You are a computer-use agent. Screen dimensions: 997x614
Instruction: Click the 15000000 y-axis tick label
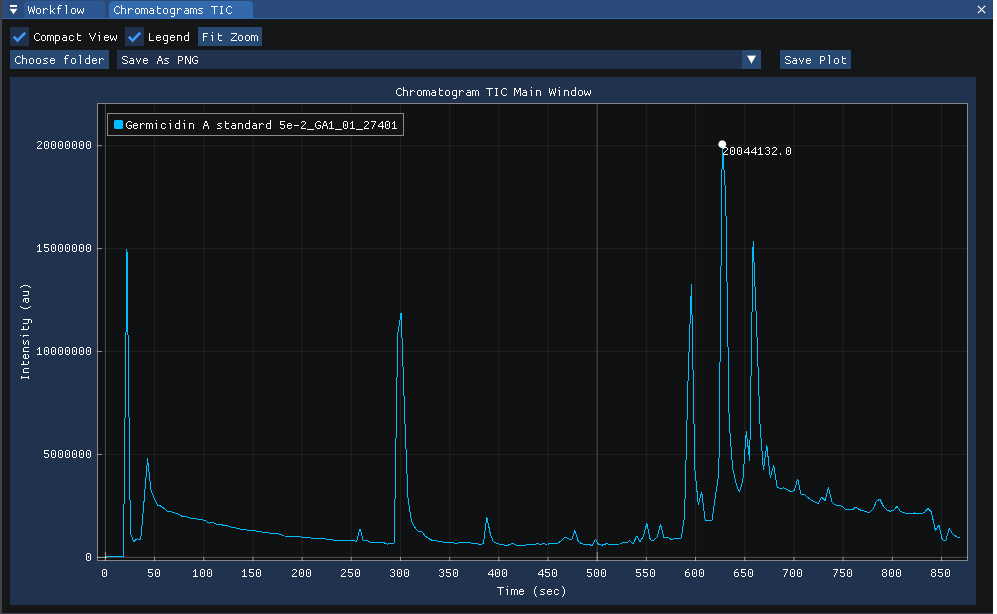tap(64, 248)
